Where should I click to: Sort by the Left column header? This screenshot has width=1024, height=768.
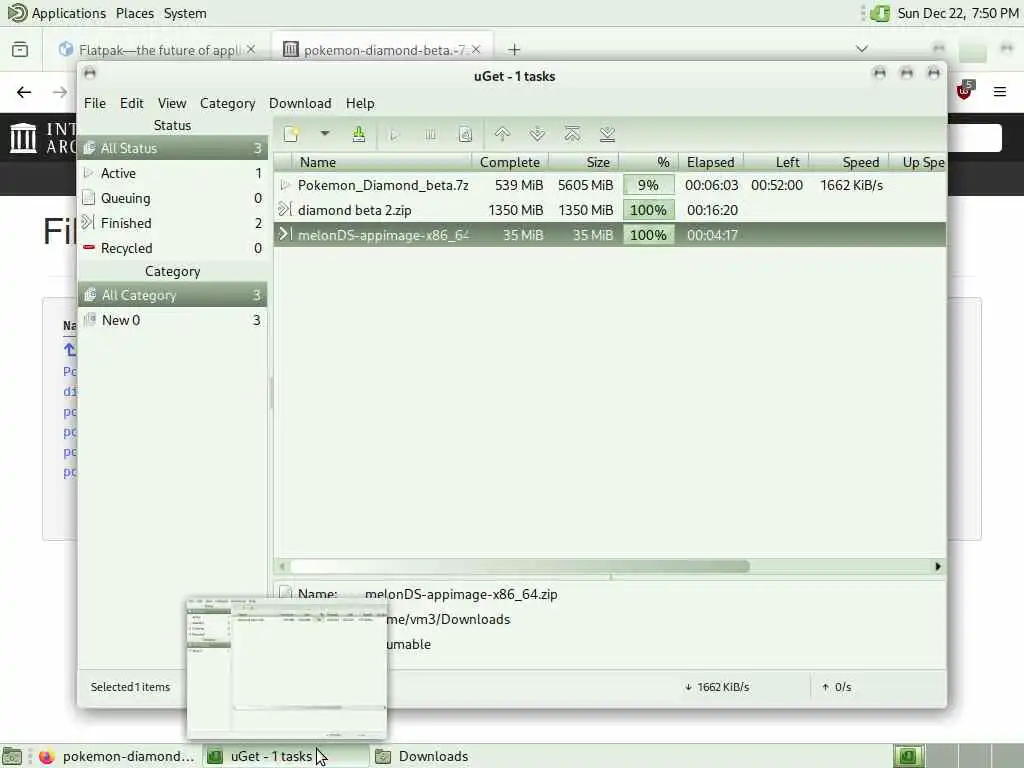click(776, 162)
